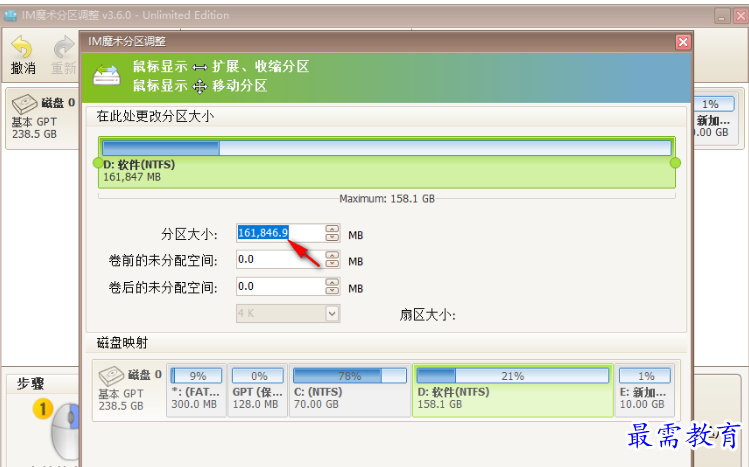Image resolution: width=749 pixels, height=467 pixels.
Task: Increase the 分区大小 value with the up arrow
Action: click(332, 229)
